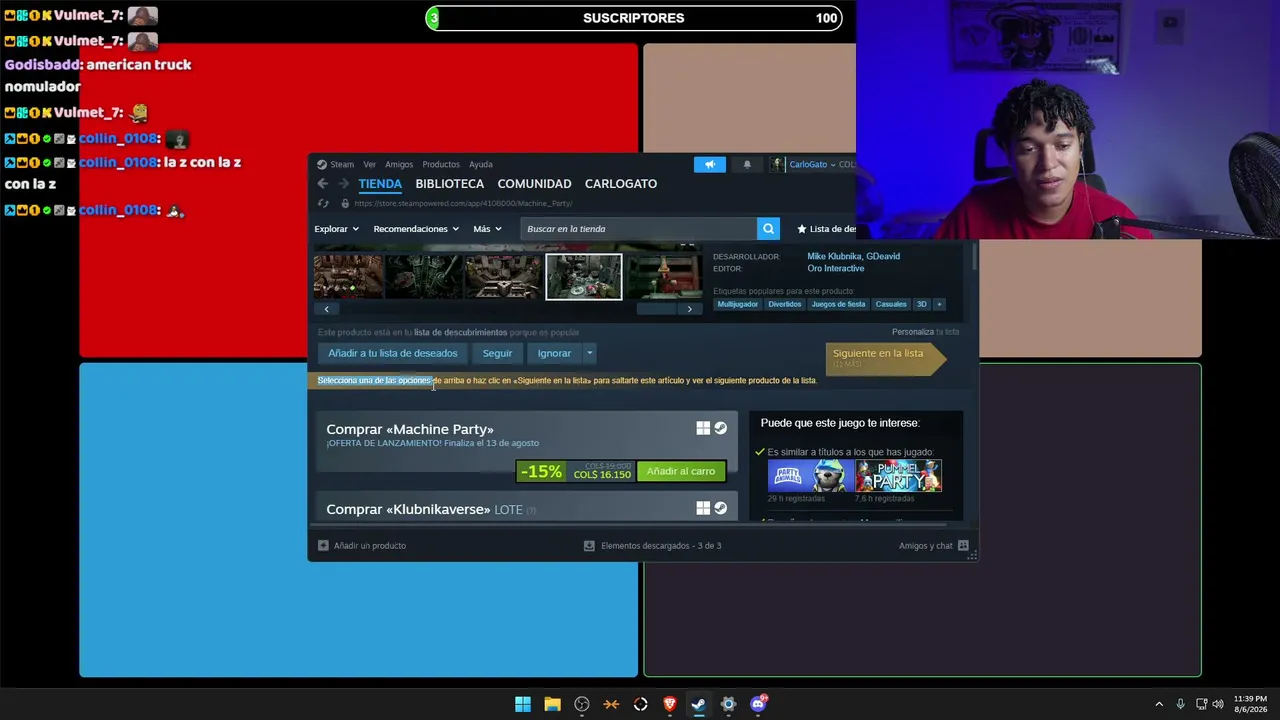Screen dimensions: 1280x720
Task: Open Steam announcements megaphone button
Action: pos(710,165)
